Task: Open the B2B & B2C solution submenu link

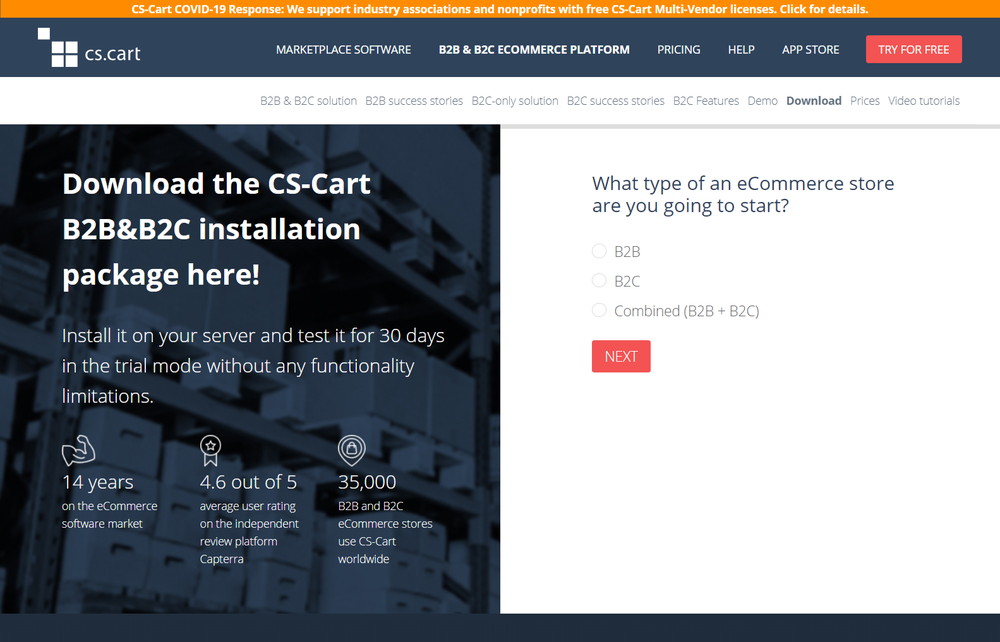Action: click(308, 101)
